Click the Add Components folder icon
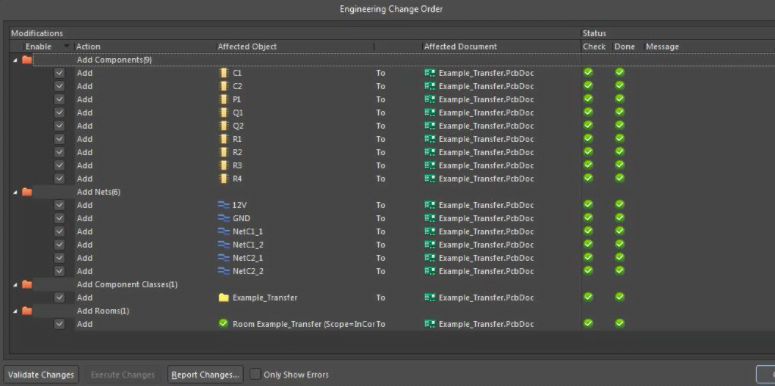The width and height of the screenshot is (775, 386). point(27,60)
